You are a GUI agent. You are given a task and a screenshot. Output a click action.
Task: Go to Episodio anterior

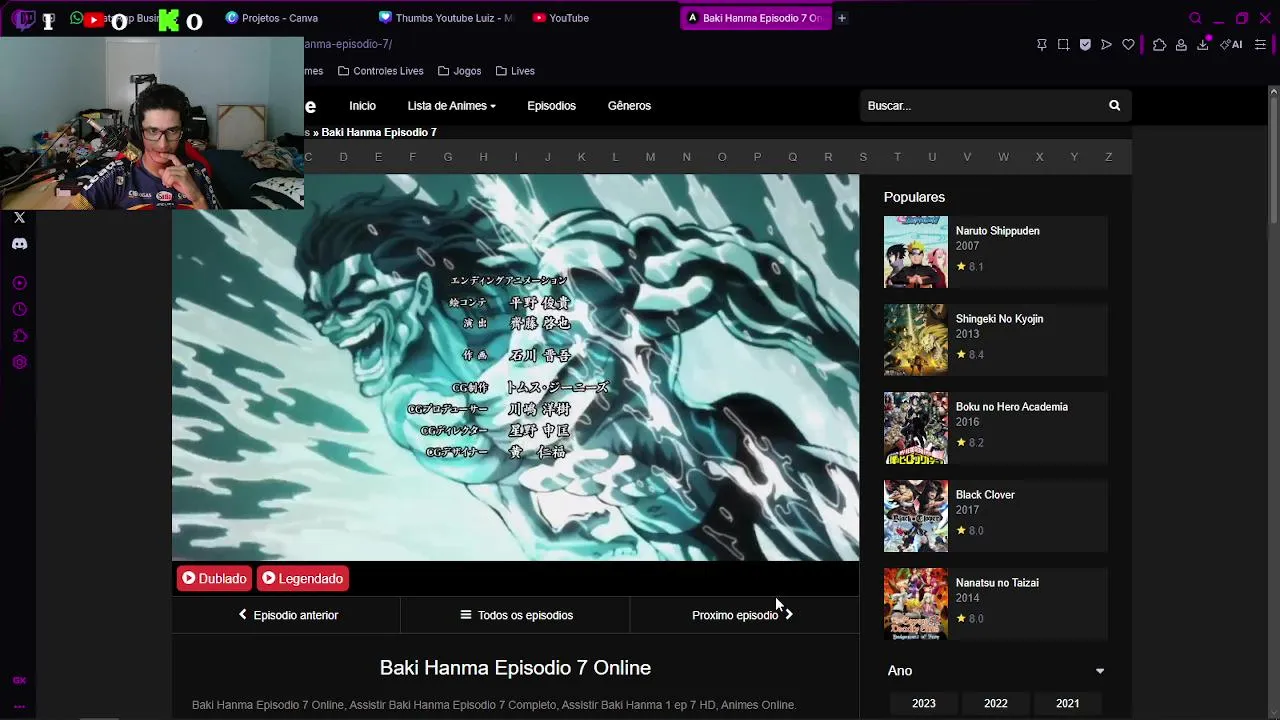(x=287, y=615)
